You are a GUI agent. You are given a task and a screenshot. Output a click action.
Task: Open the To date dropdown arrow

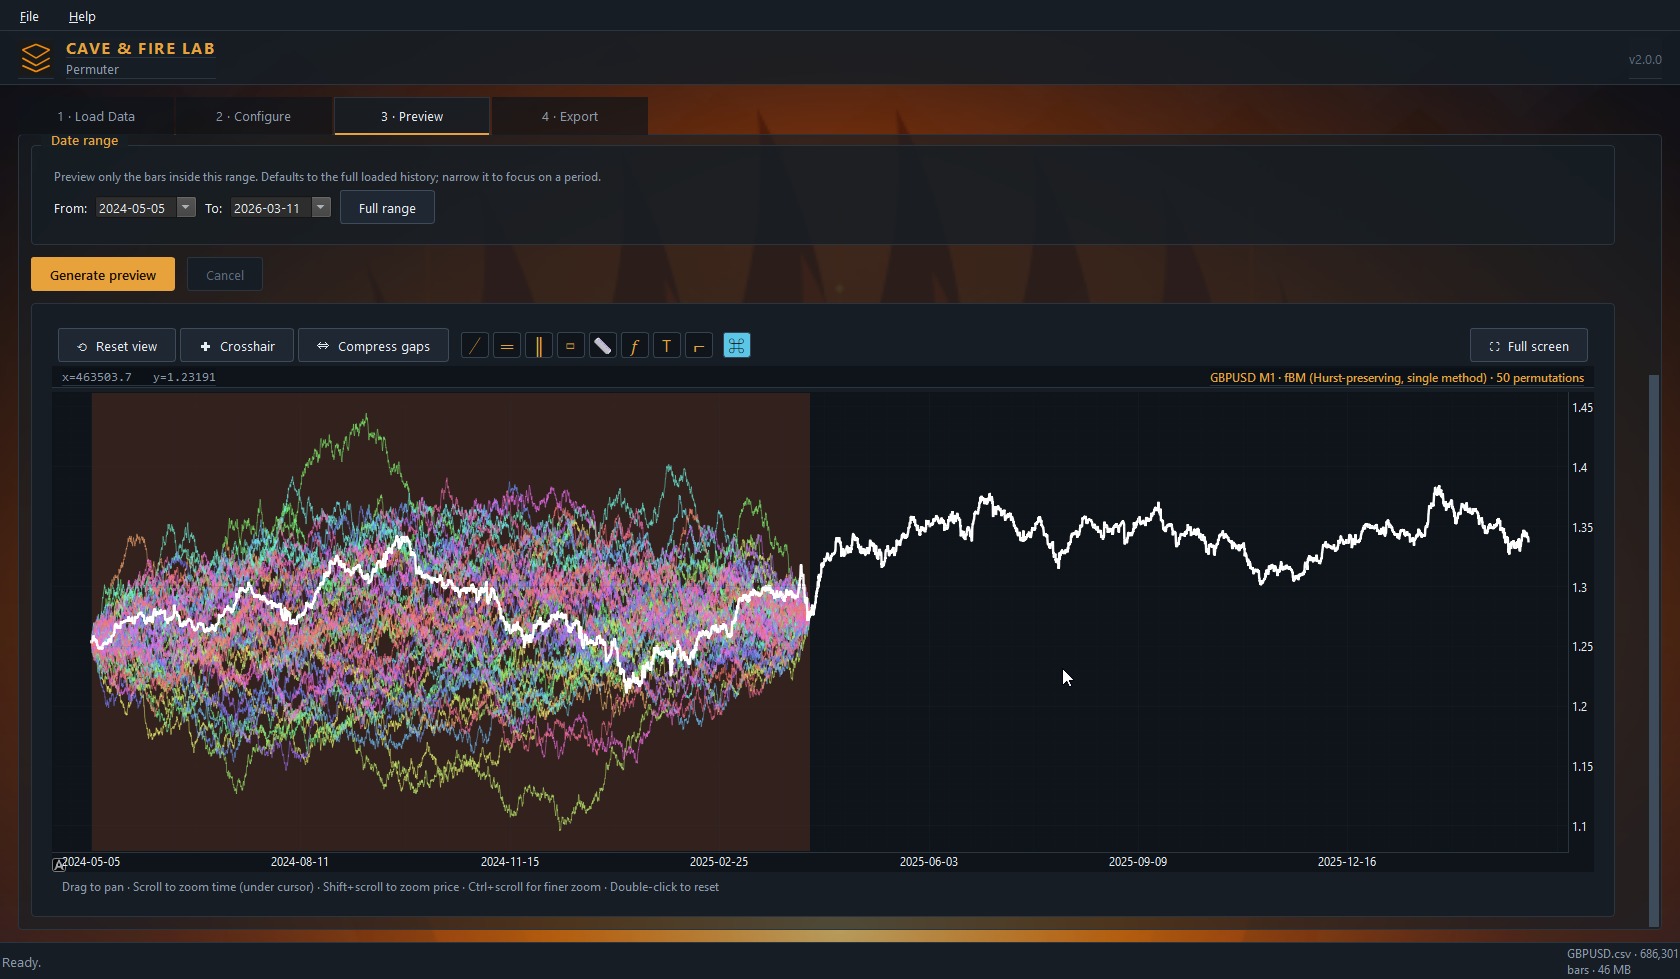coord(321,207)
